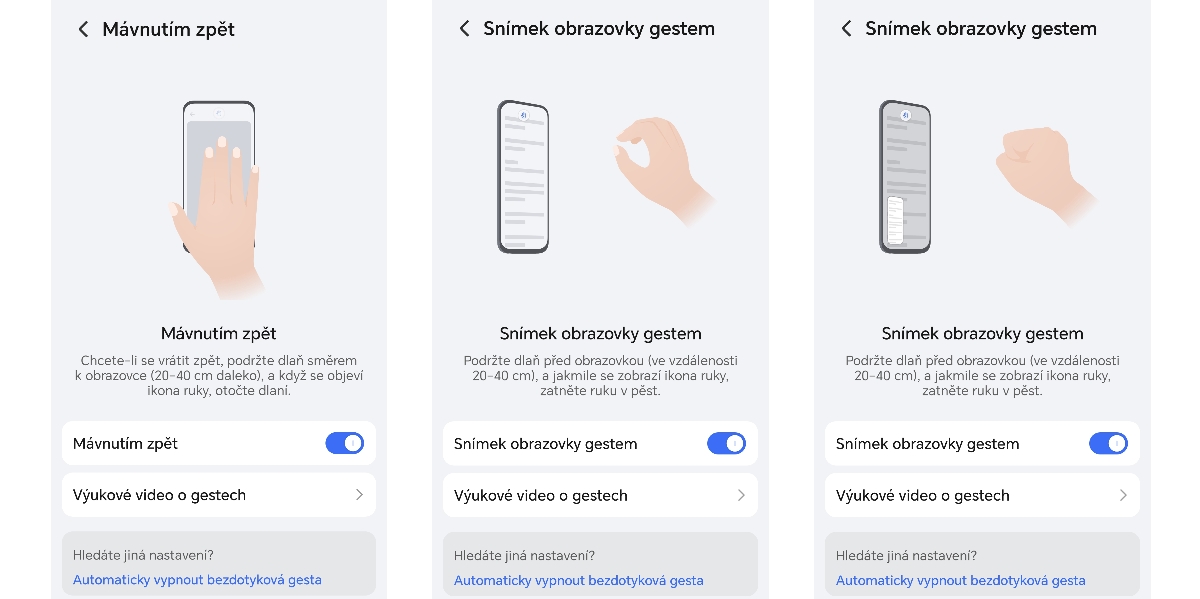Screen dimensions: 1200x599
Task: Tap the Mávnutím zpět description text about rotating palm
Action: click(219, 375)
